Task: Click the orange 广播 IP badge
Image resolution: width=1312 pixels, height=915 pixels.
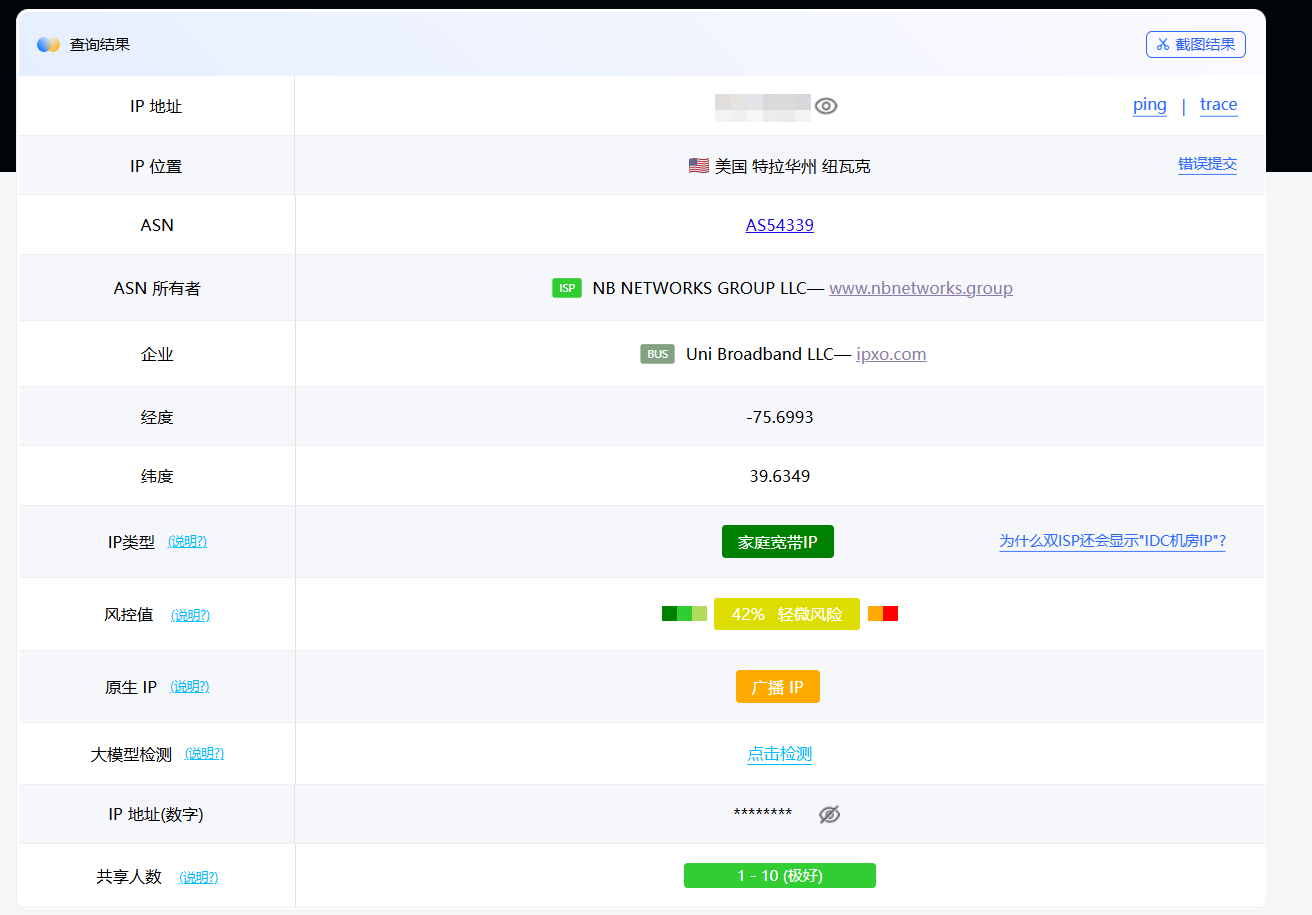Action: [x=777, y=687]
